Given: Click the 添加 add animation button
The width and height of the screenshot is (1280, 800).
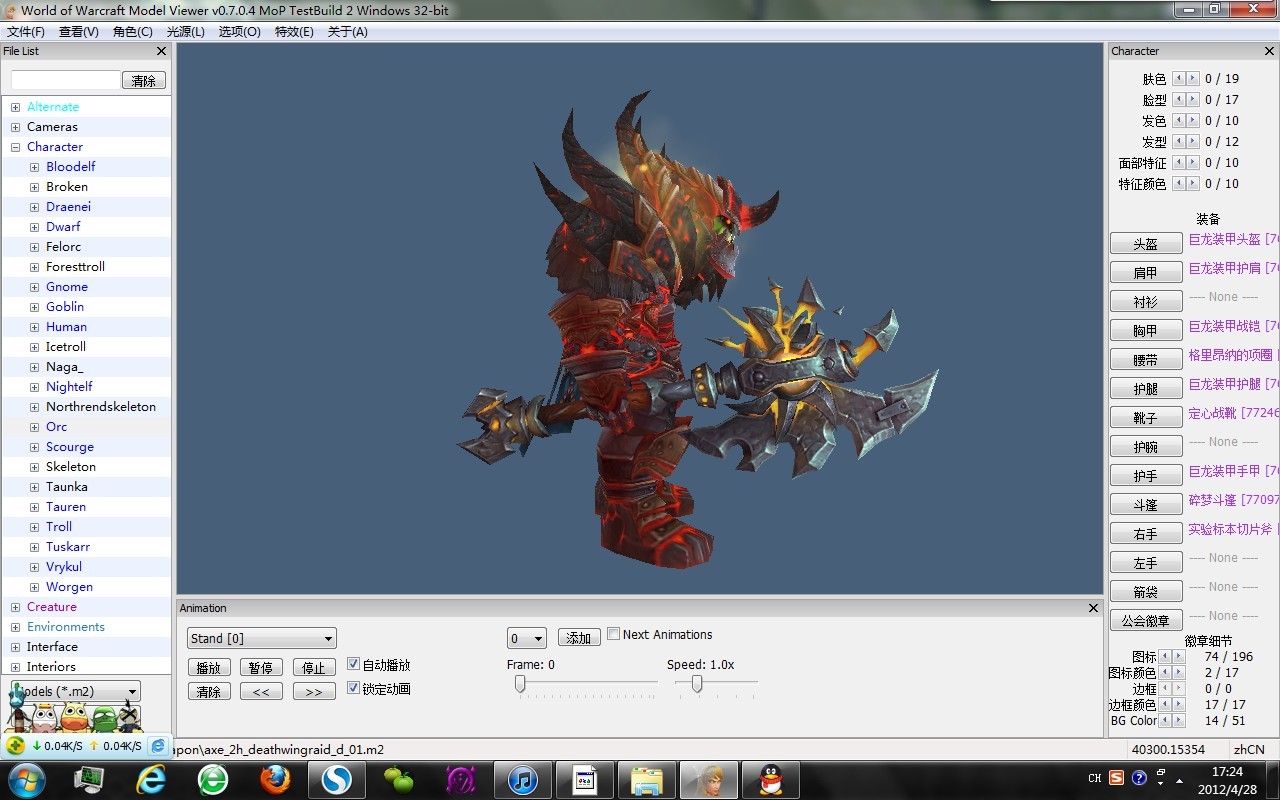Looking at the screenshot, I should point(579,638).
